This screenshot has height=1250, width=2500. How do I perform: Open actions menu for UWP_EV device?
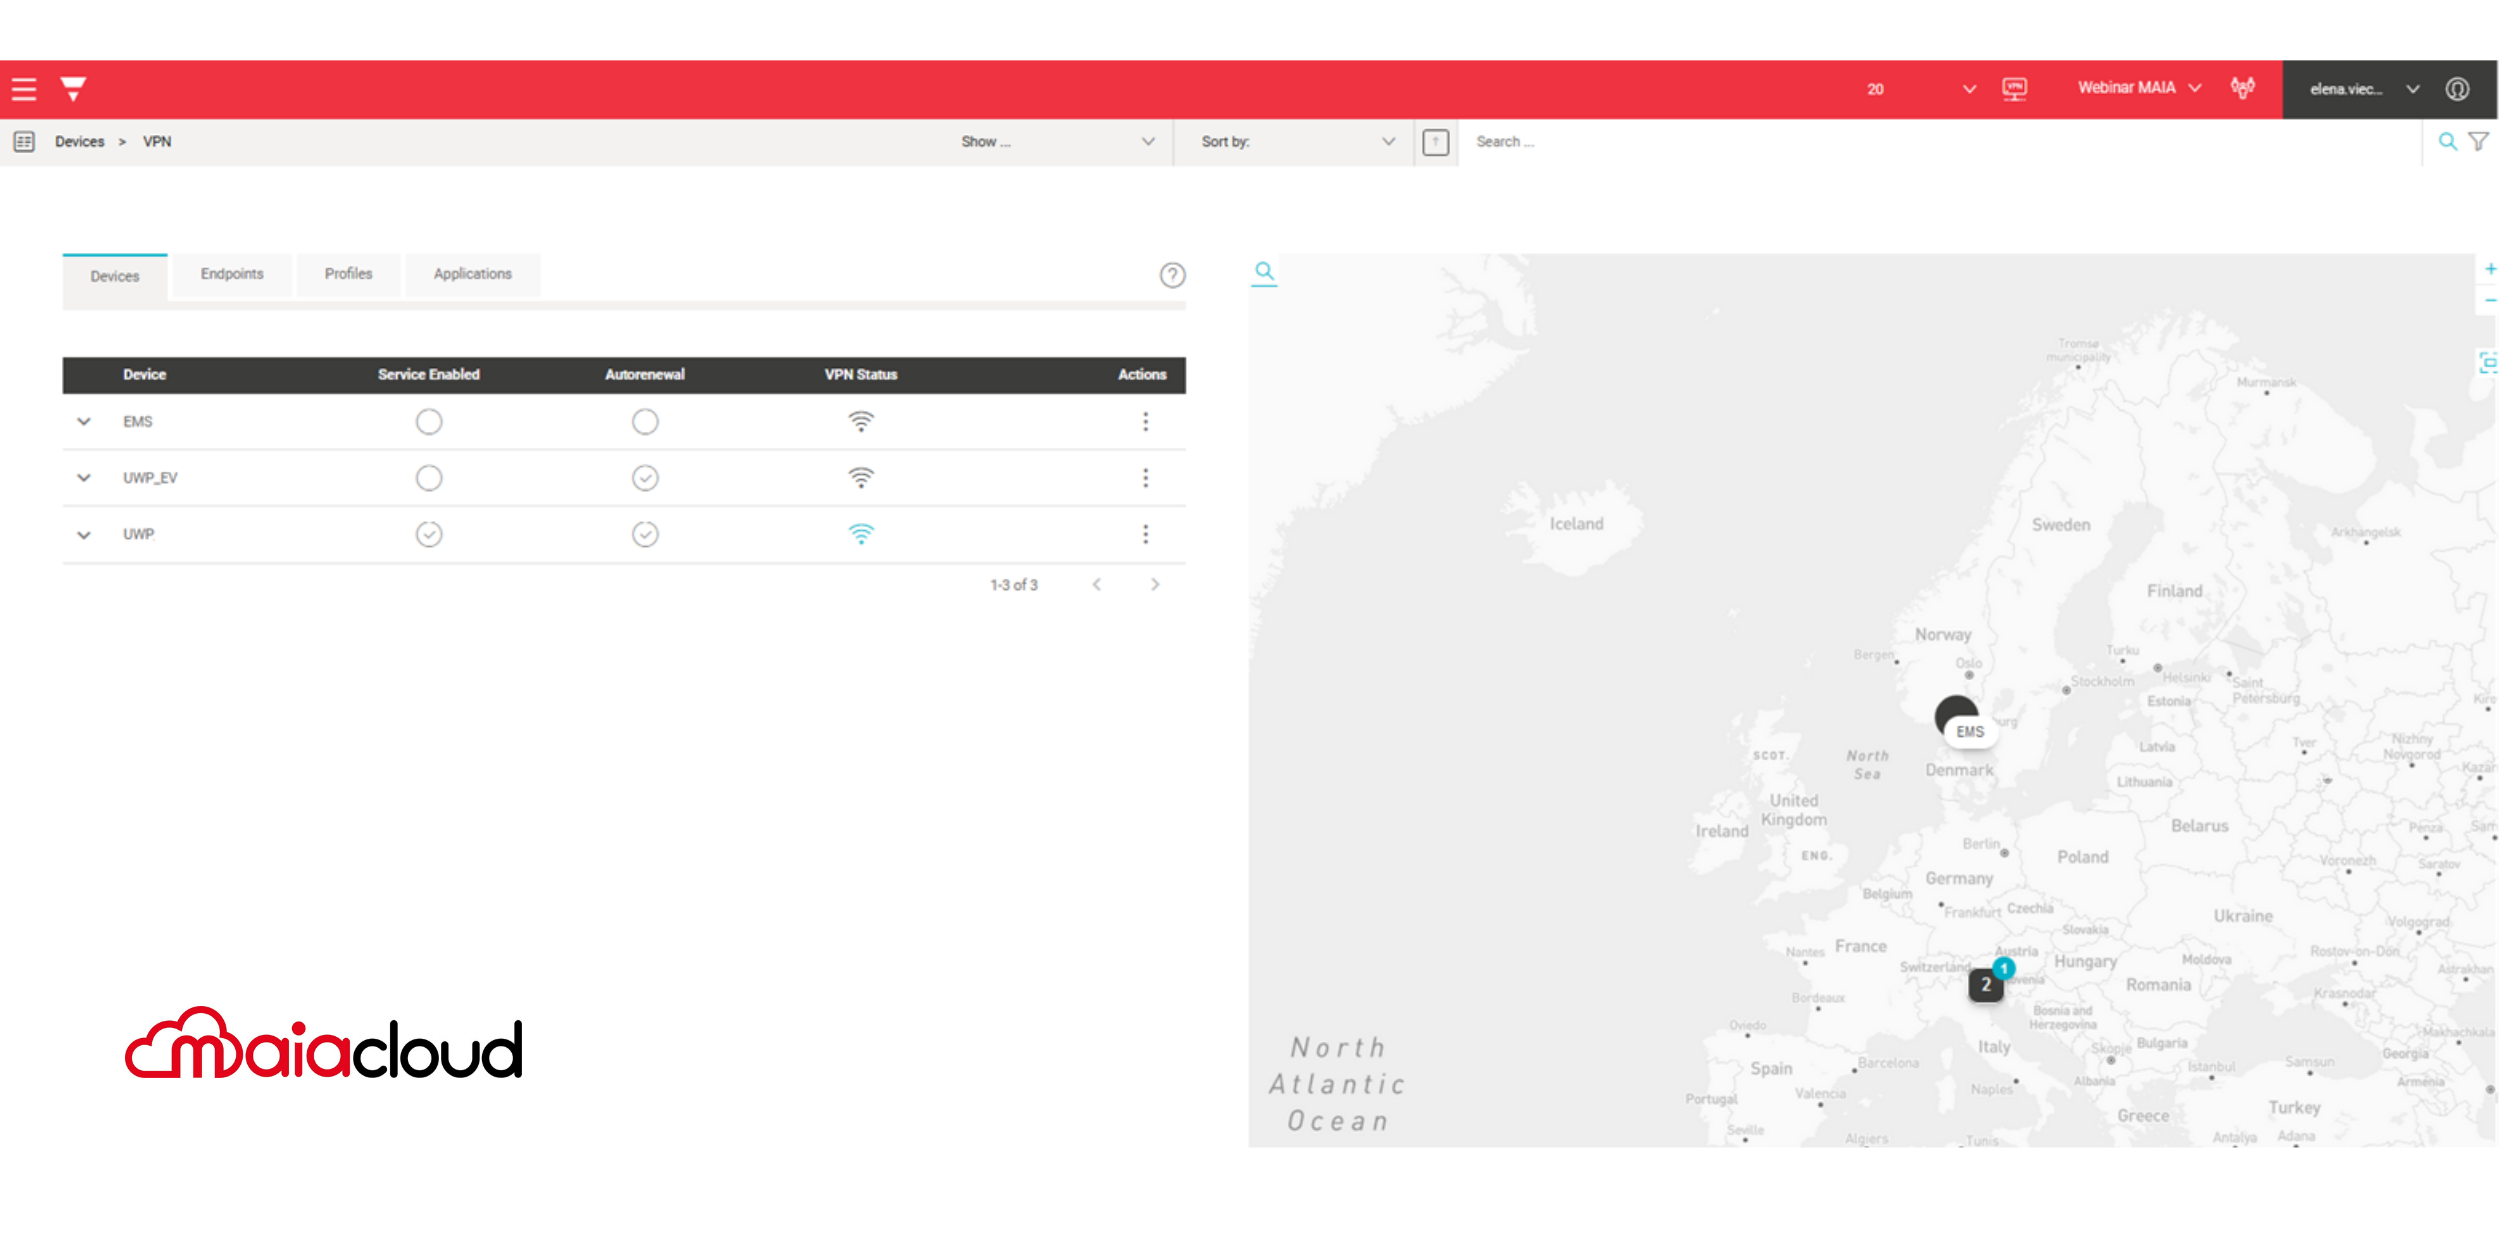coord(1145,478)
